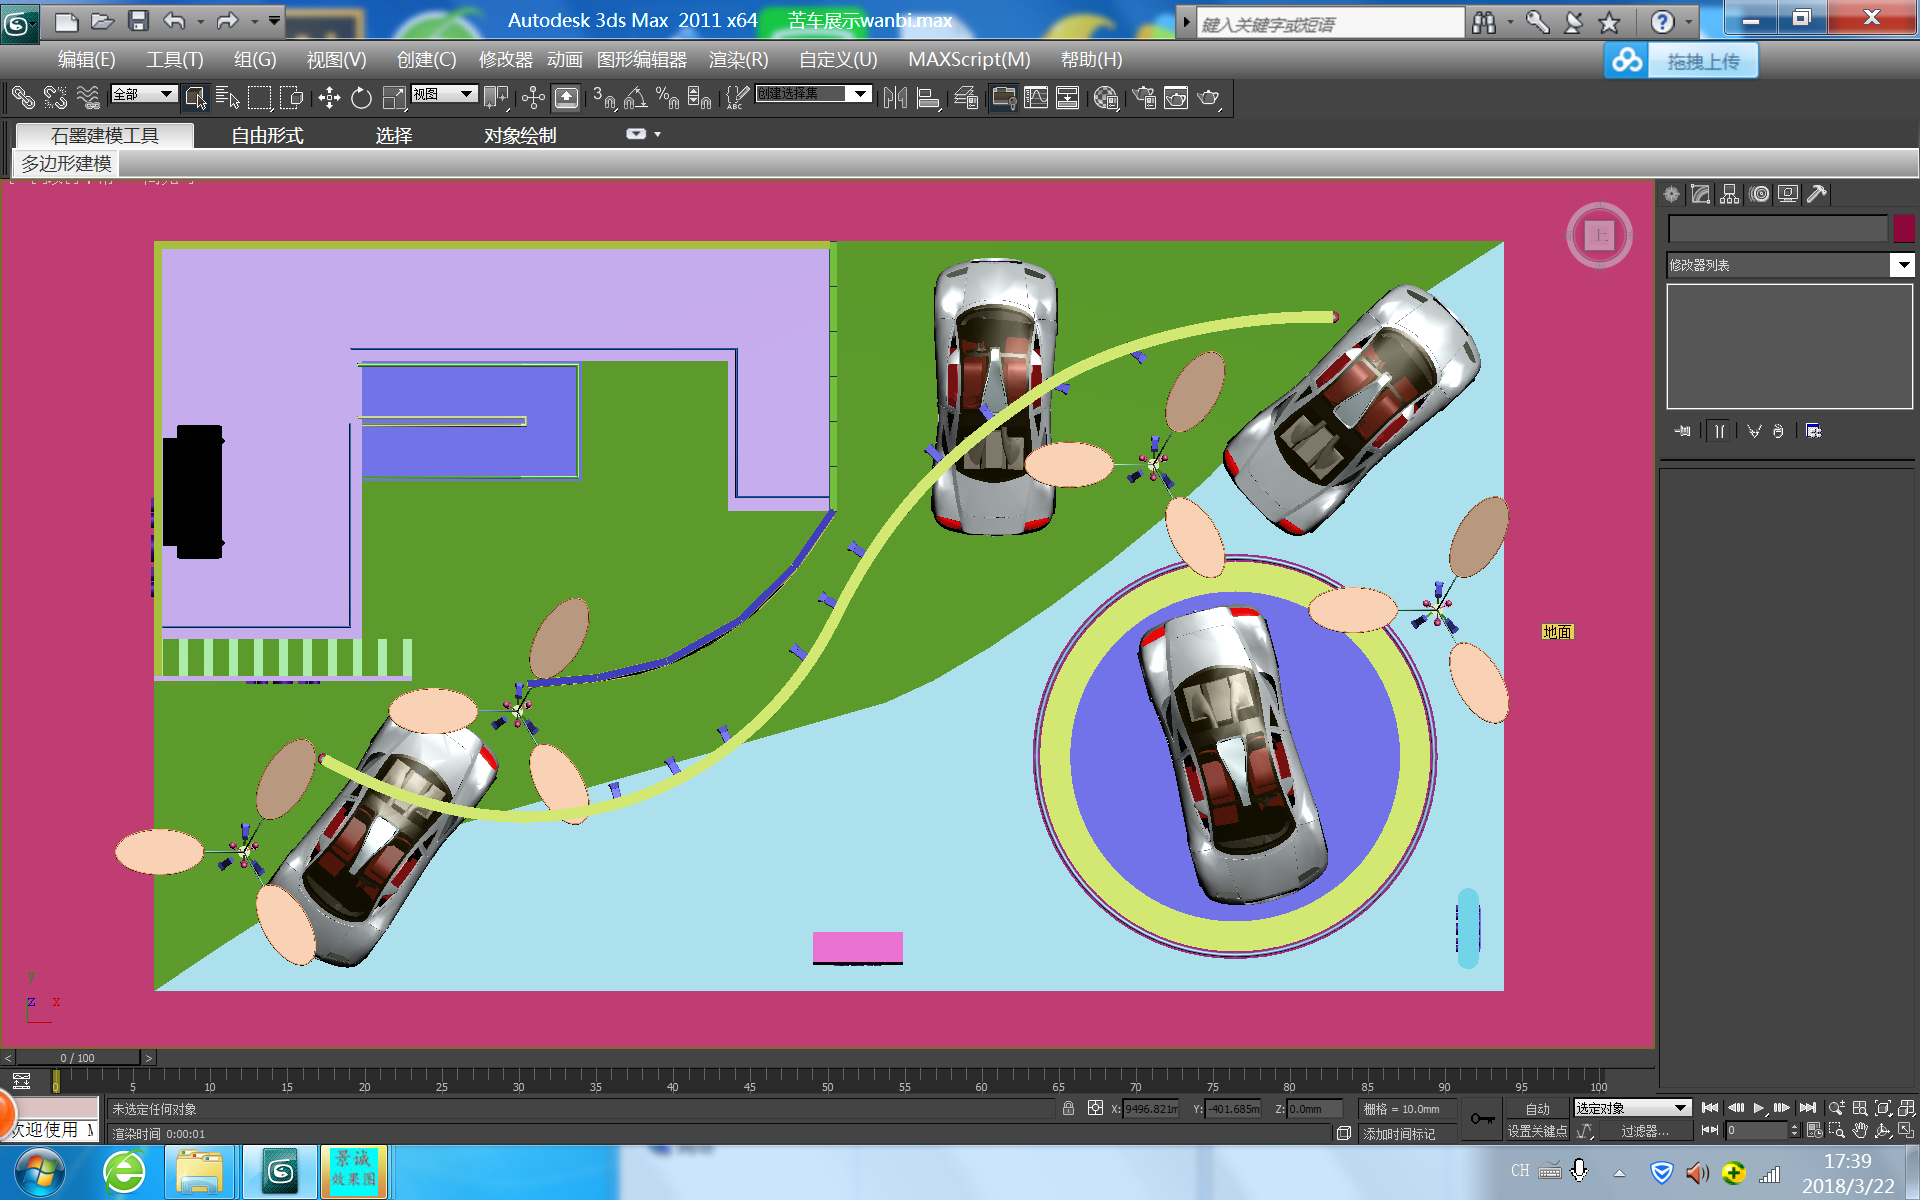Click the object color swatch
Image resolution: width=1920 pixels, height=1200 pixels.
coord(1903,228)
